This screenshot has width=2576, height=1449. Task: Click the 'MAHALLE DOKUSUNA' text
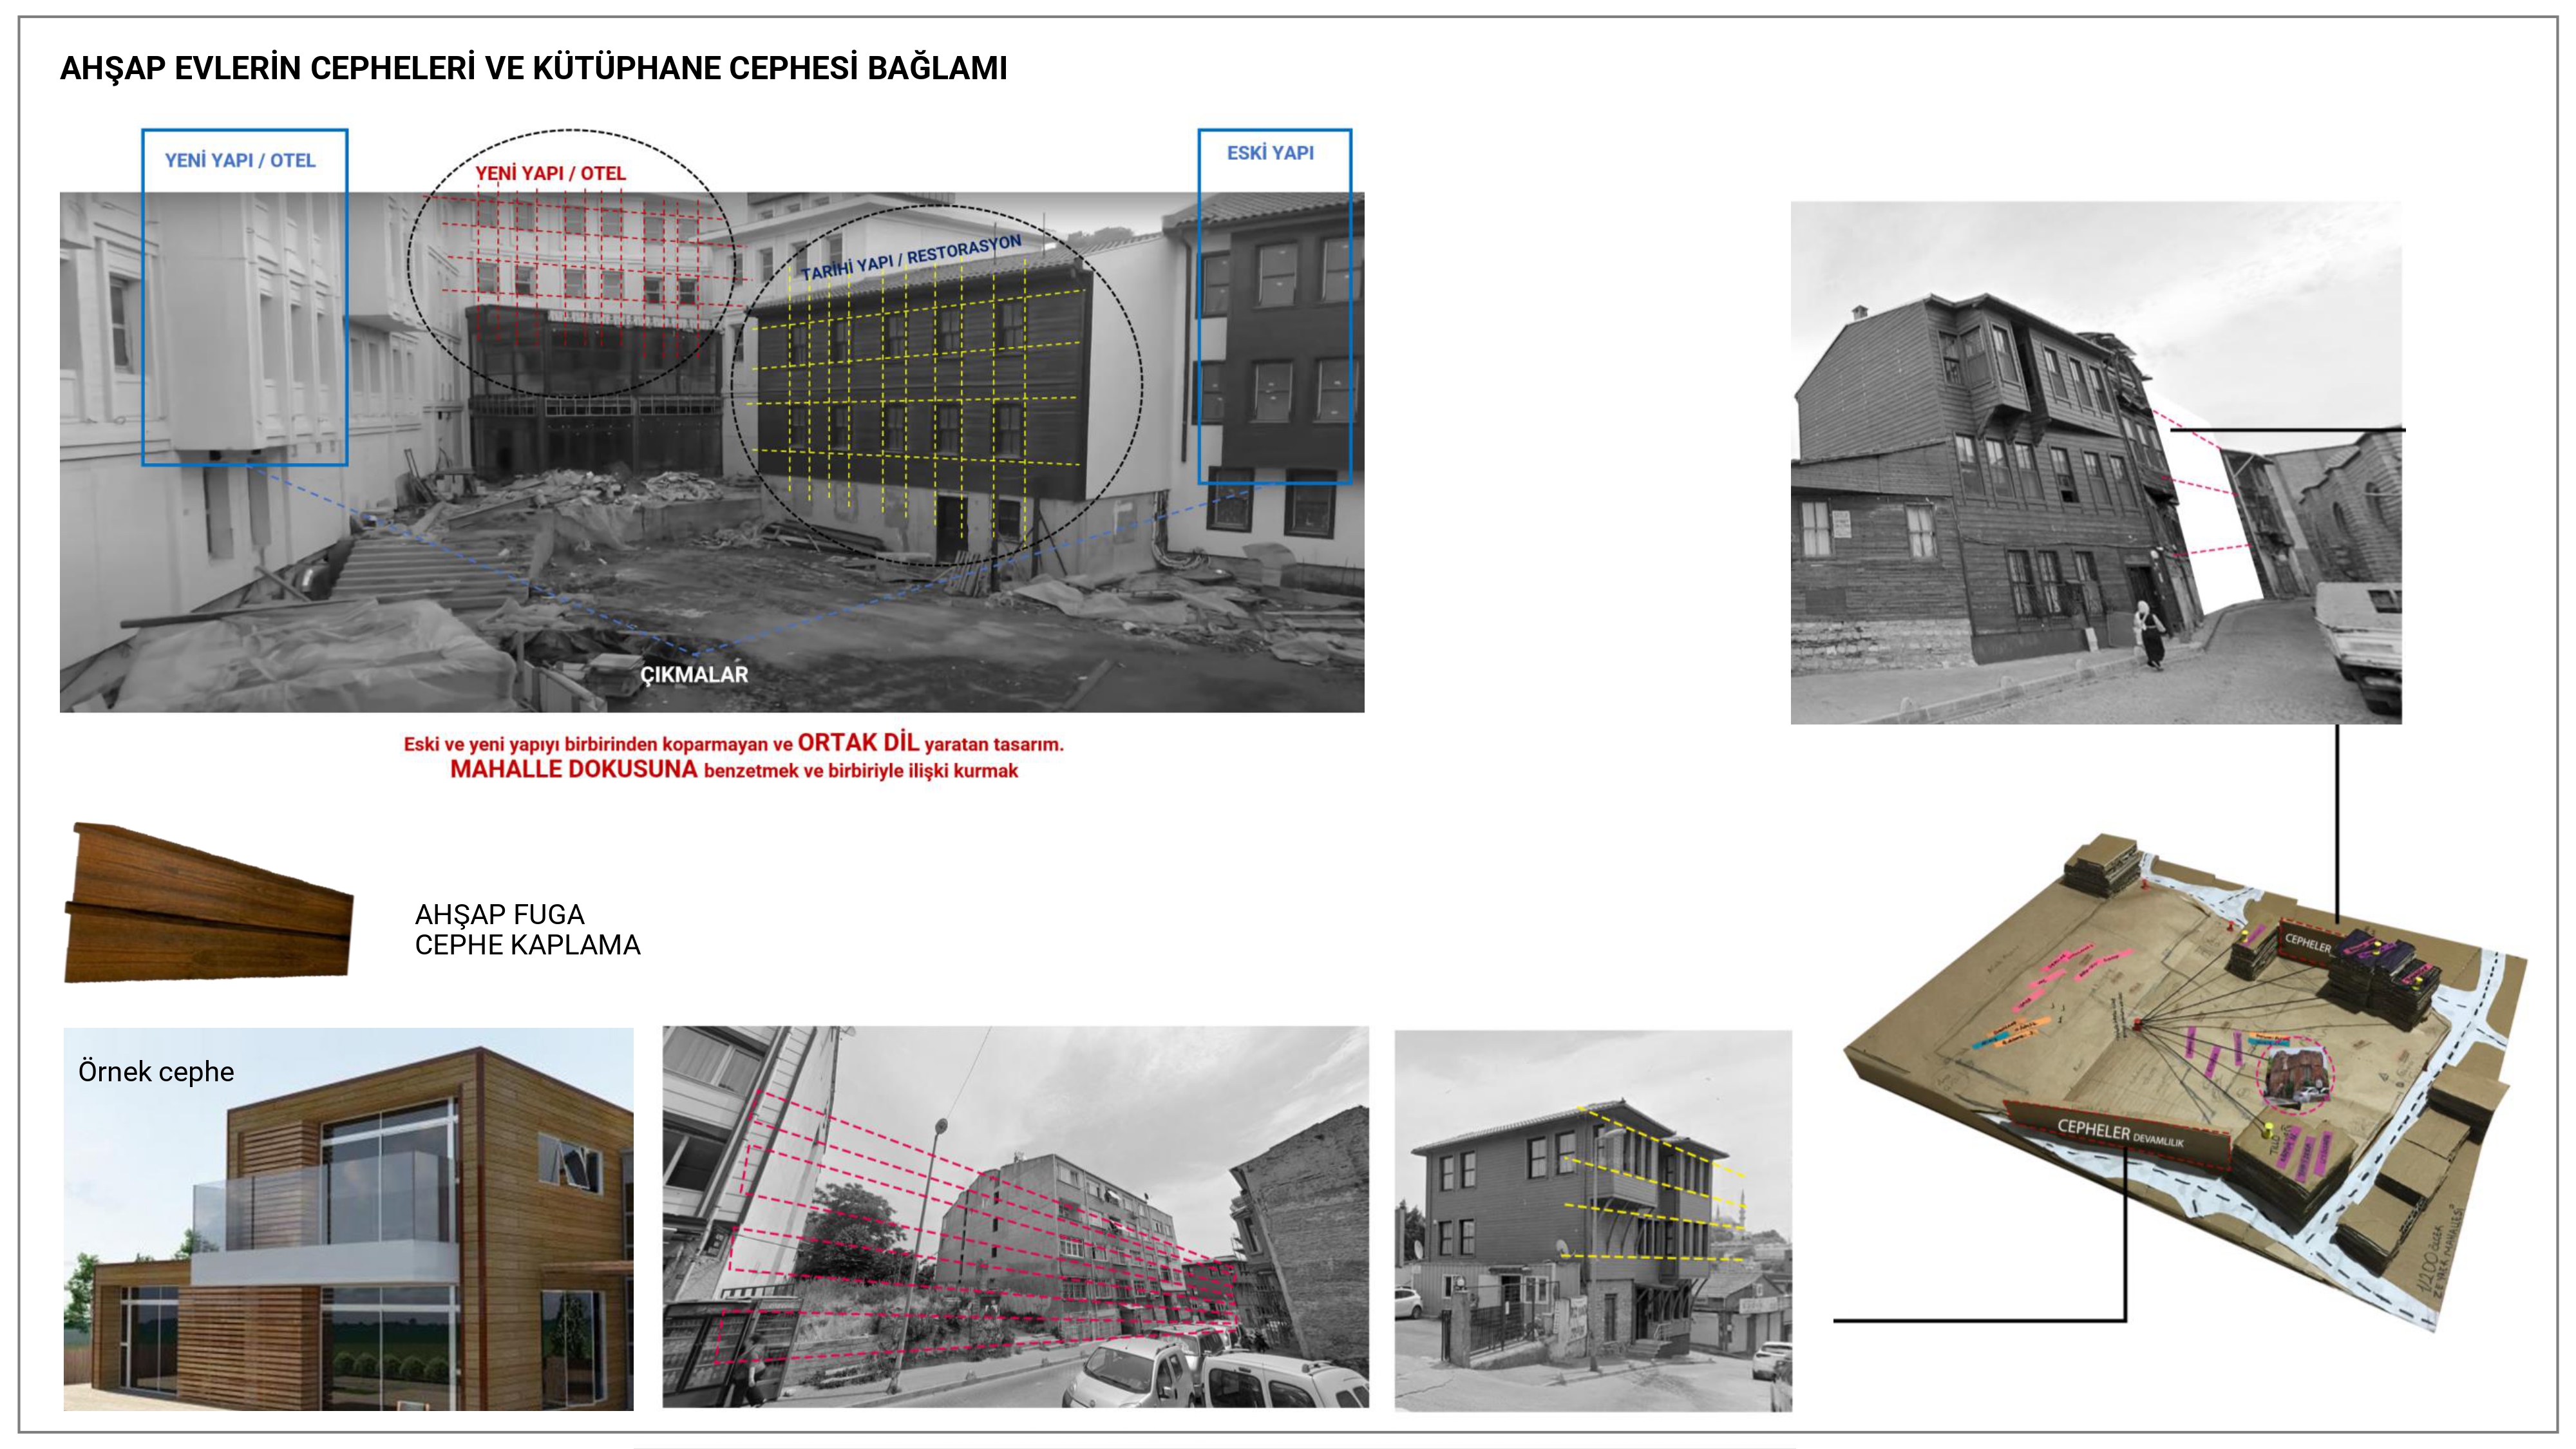click(x=573, y=770)
